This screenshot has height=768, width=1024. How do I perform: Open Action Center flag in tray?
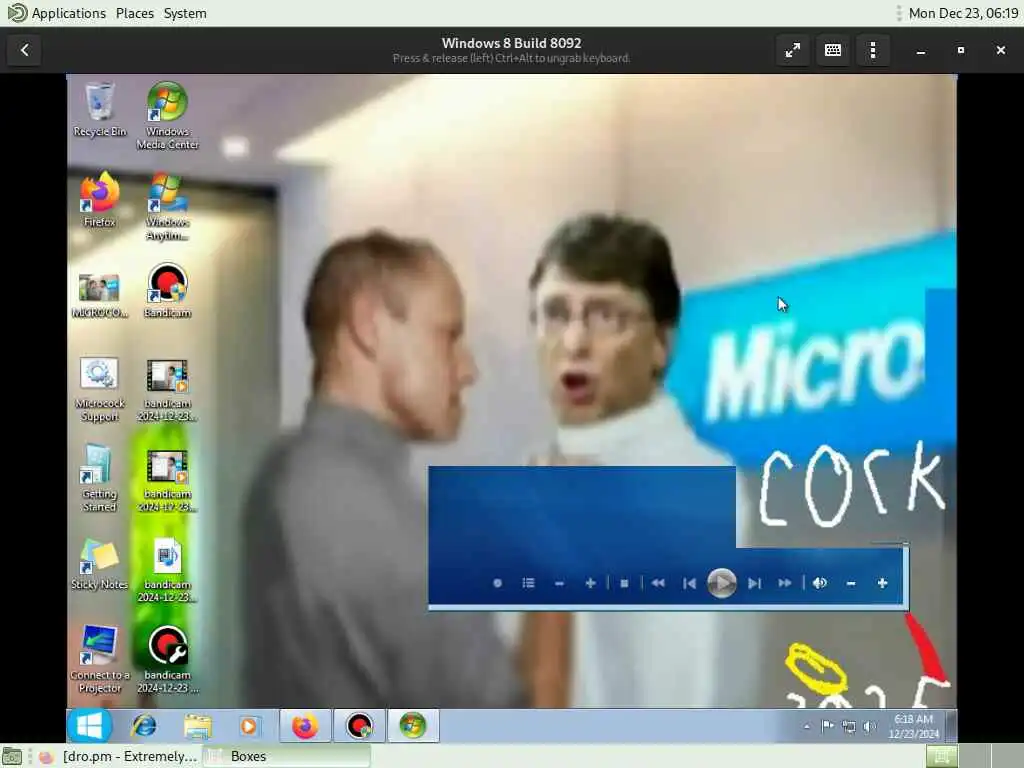[827, 726]
